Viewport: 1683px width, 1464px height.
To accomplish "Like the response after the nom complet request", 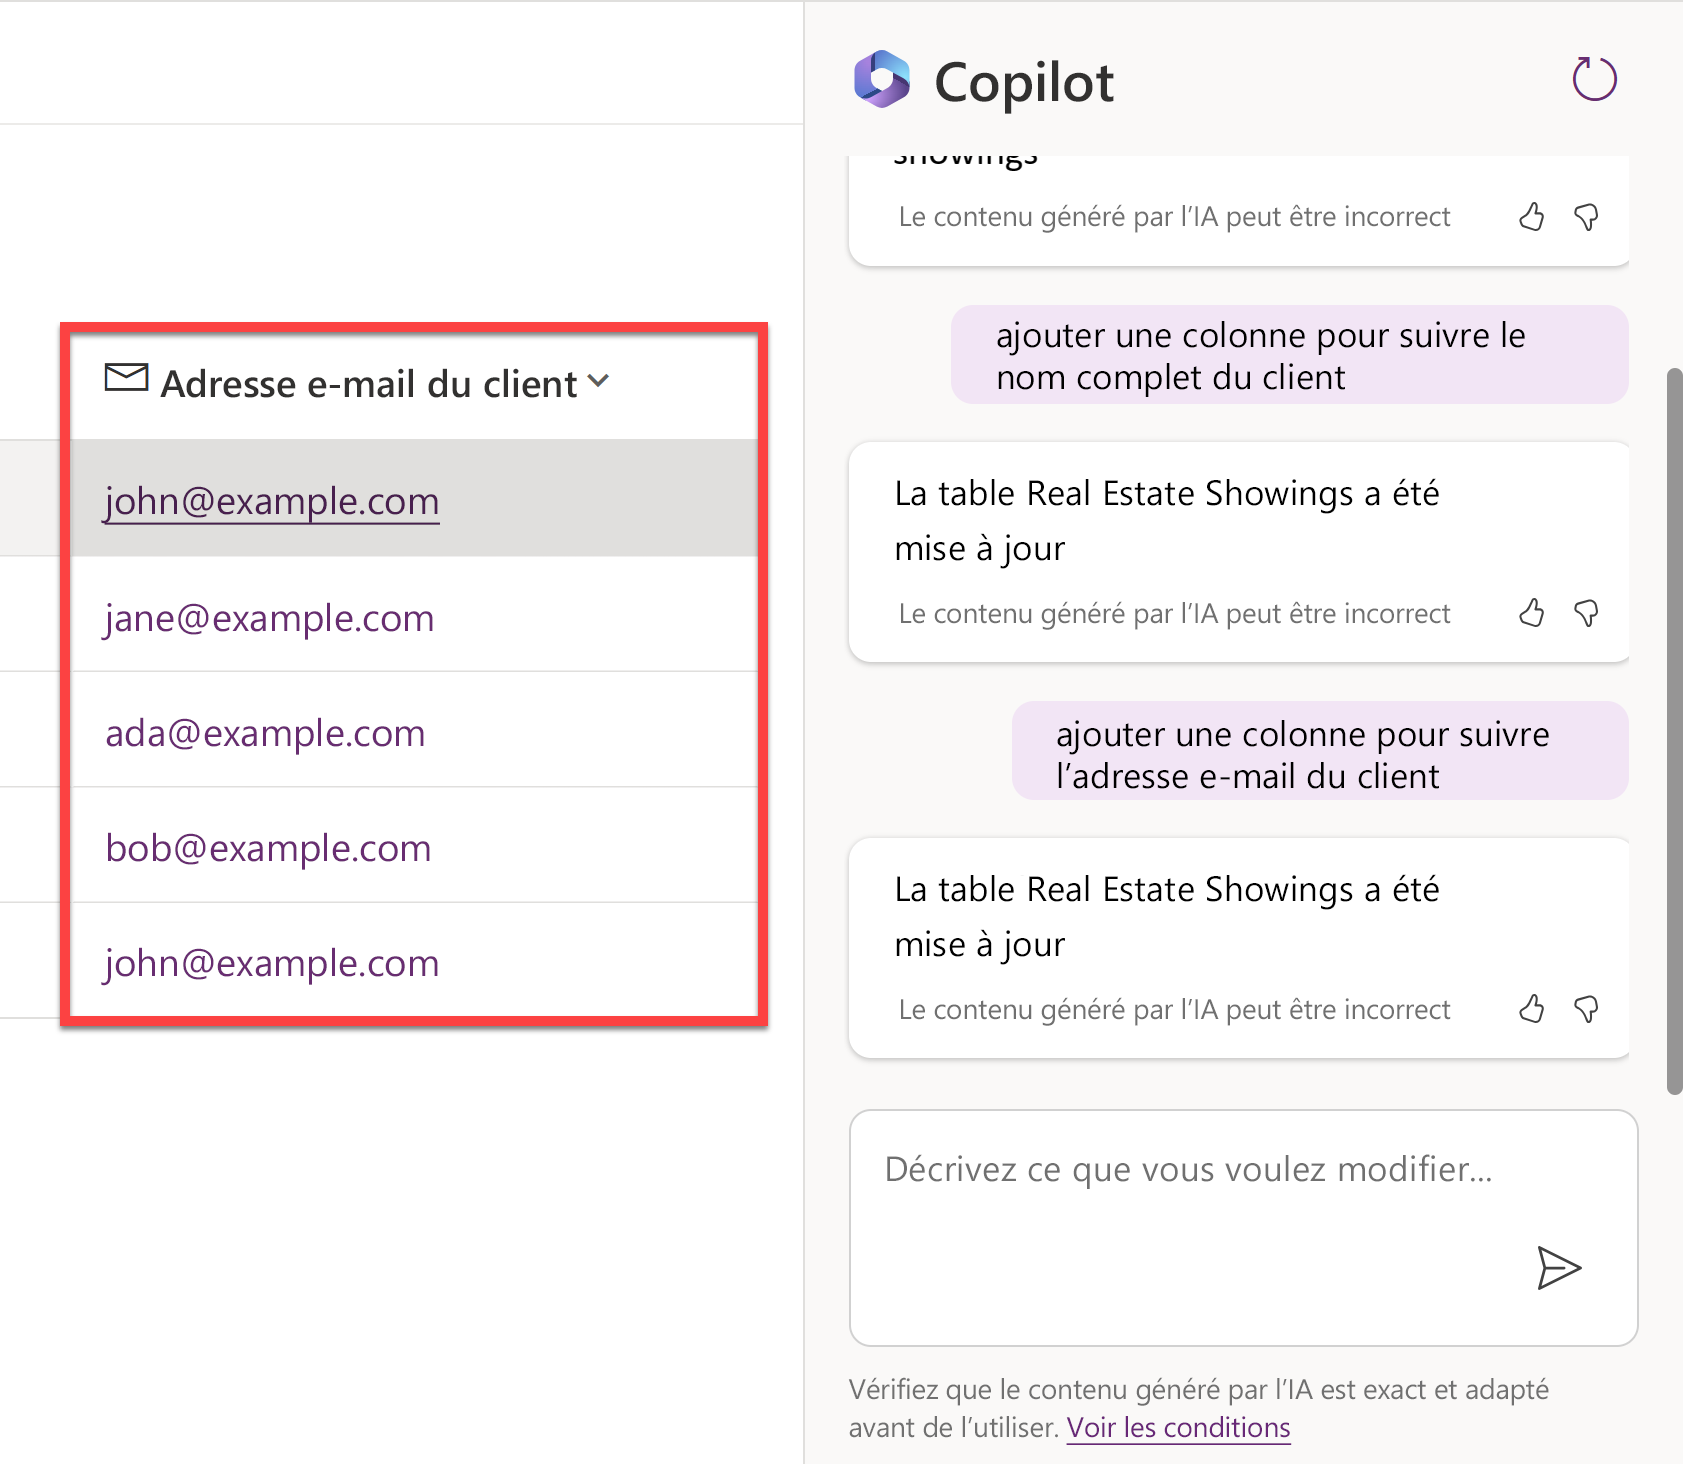I will (1531, 613).
